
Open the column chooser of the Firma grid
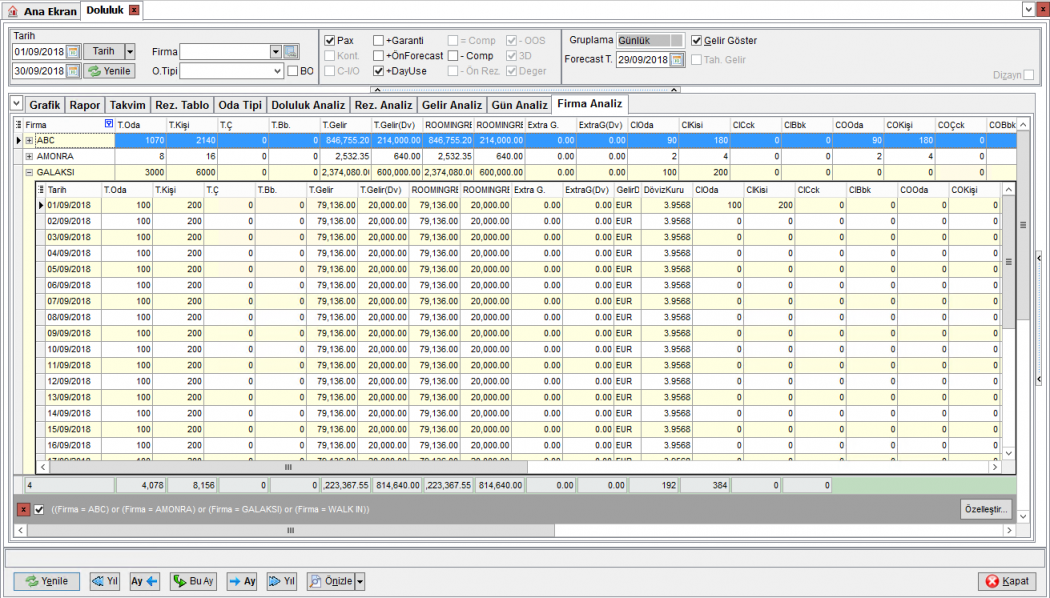19,125
